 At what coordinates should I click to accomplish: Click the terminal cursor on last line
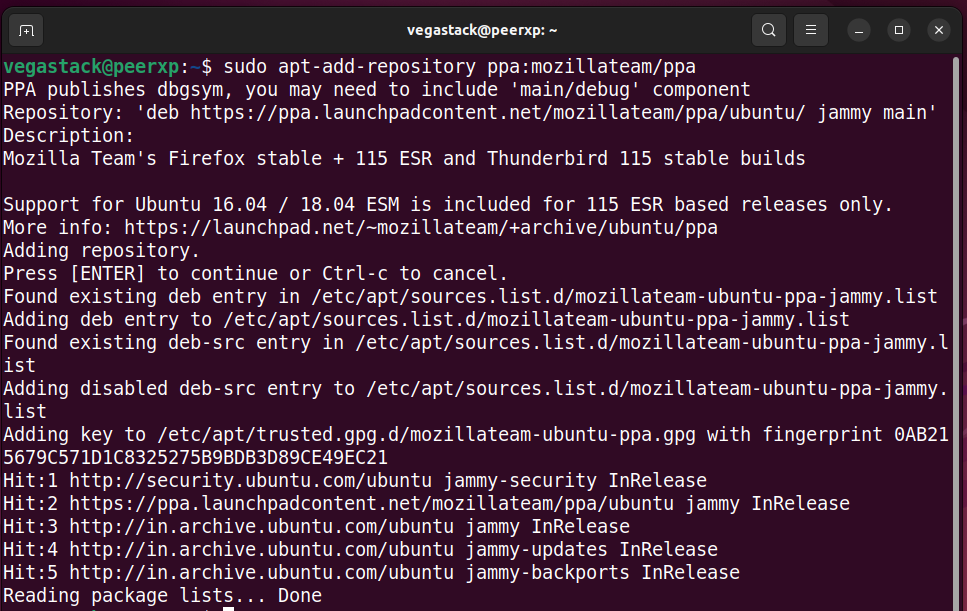228,608
